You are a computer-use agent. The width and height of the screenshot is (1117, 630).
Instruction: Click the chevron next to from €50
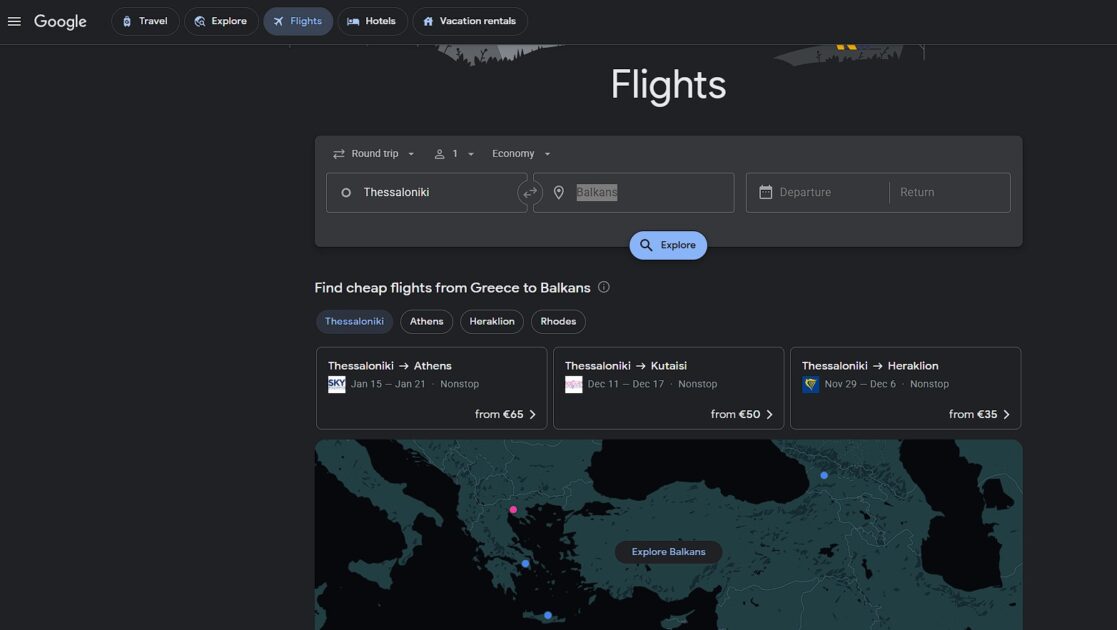(769, 415)
